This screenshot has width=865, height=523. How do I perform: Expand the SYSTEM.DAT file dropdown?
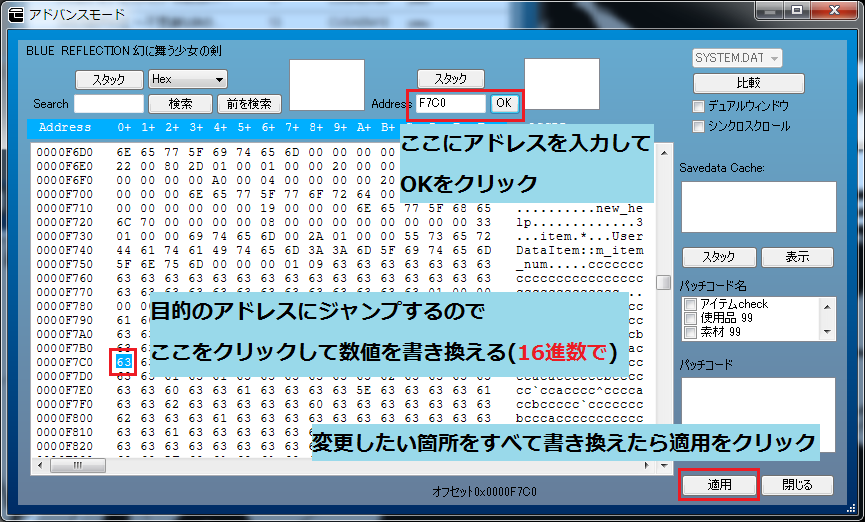tap(737, 58)
